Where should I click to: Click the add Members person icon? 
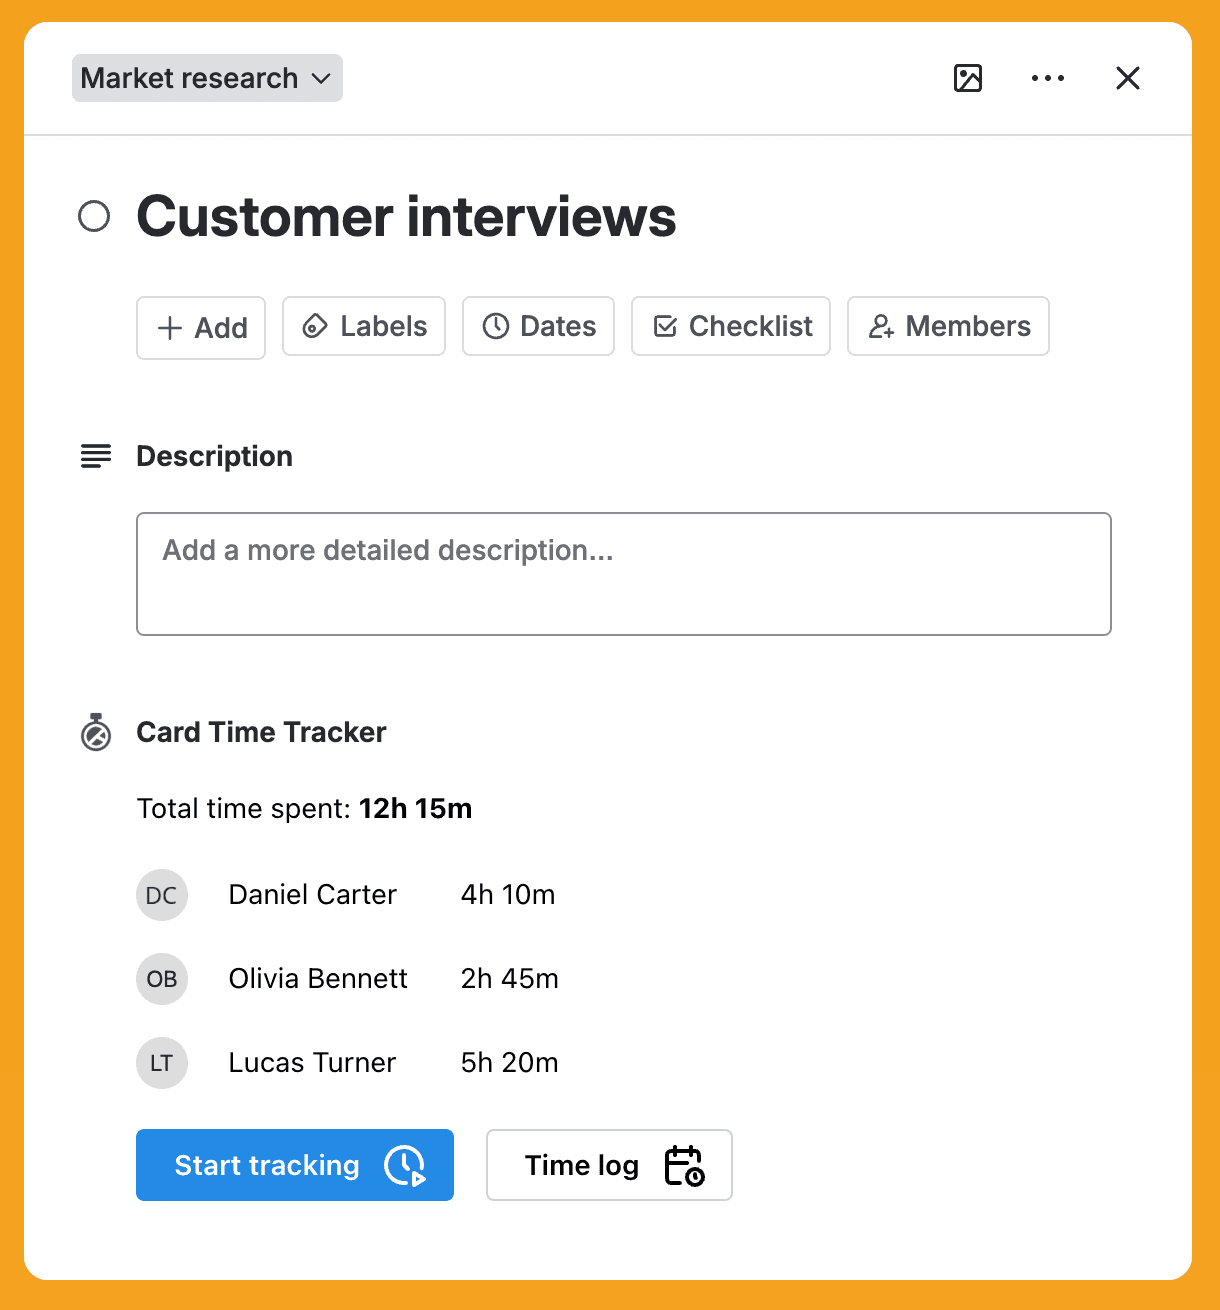[882, 326]
